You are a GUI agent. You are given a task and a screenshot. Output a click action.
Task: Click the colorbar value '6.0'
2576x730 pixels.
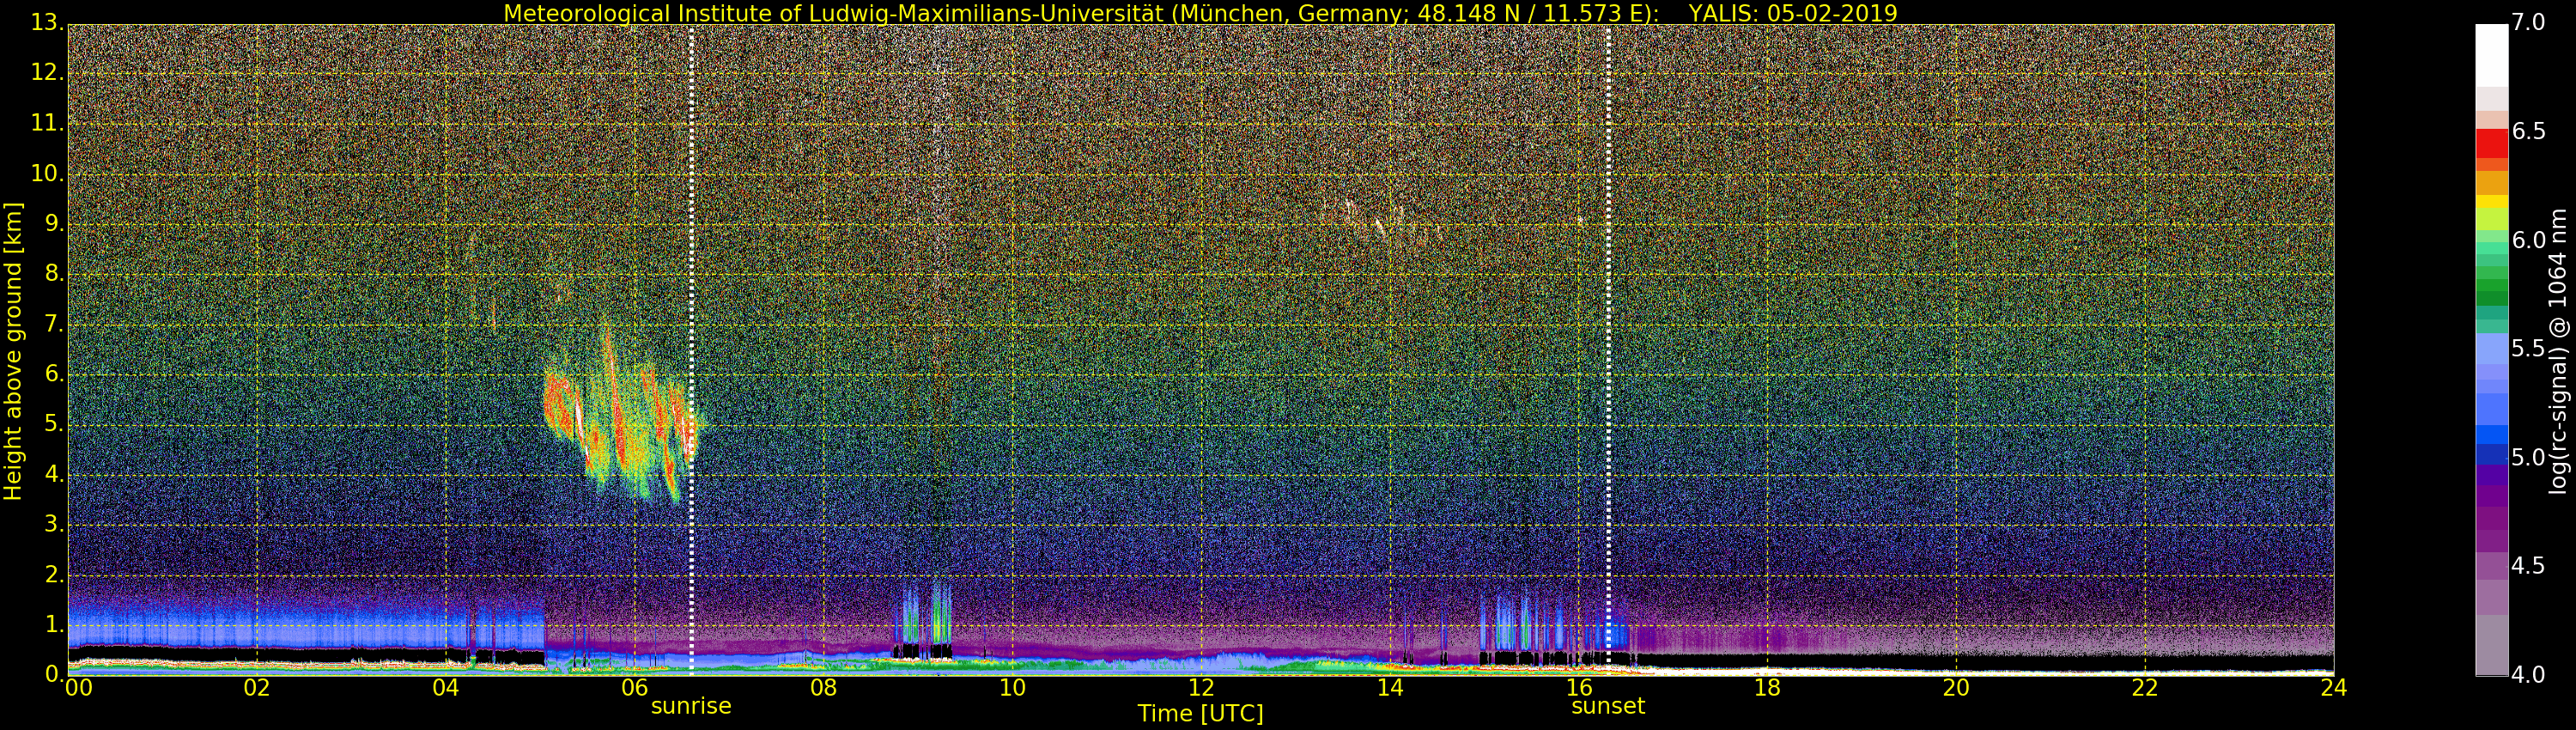[x=2528, y=240]
